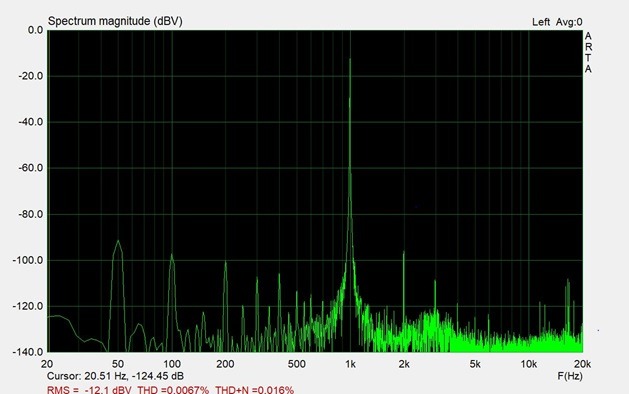The height and width of the screenshot is (394, 629).
Task: Click the 50 Hz hum peak
Action: tap(118, 241)
